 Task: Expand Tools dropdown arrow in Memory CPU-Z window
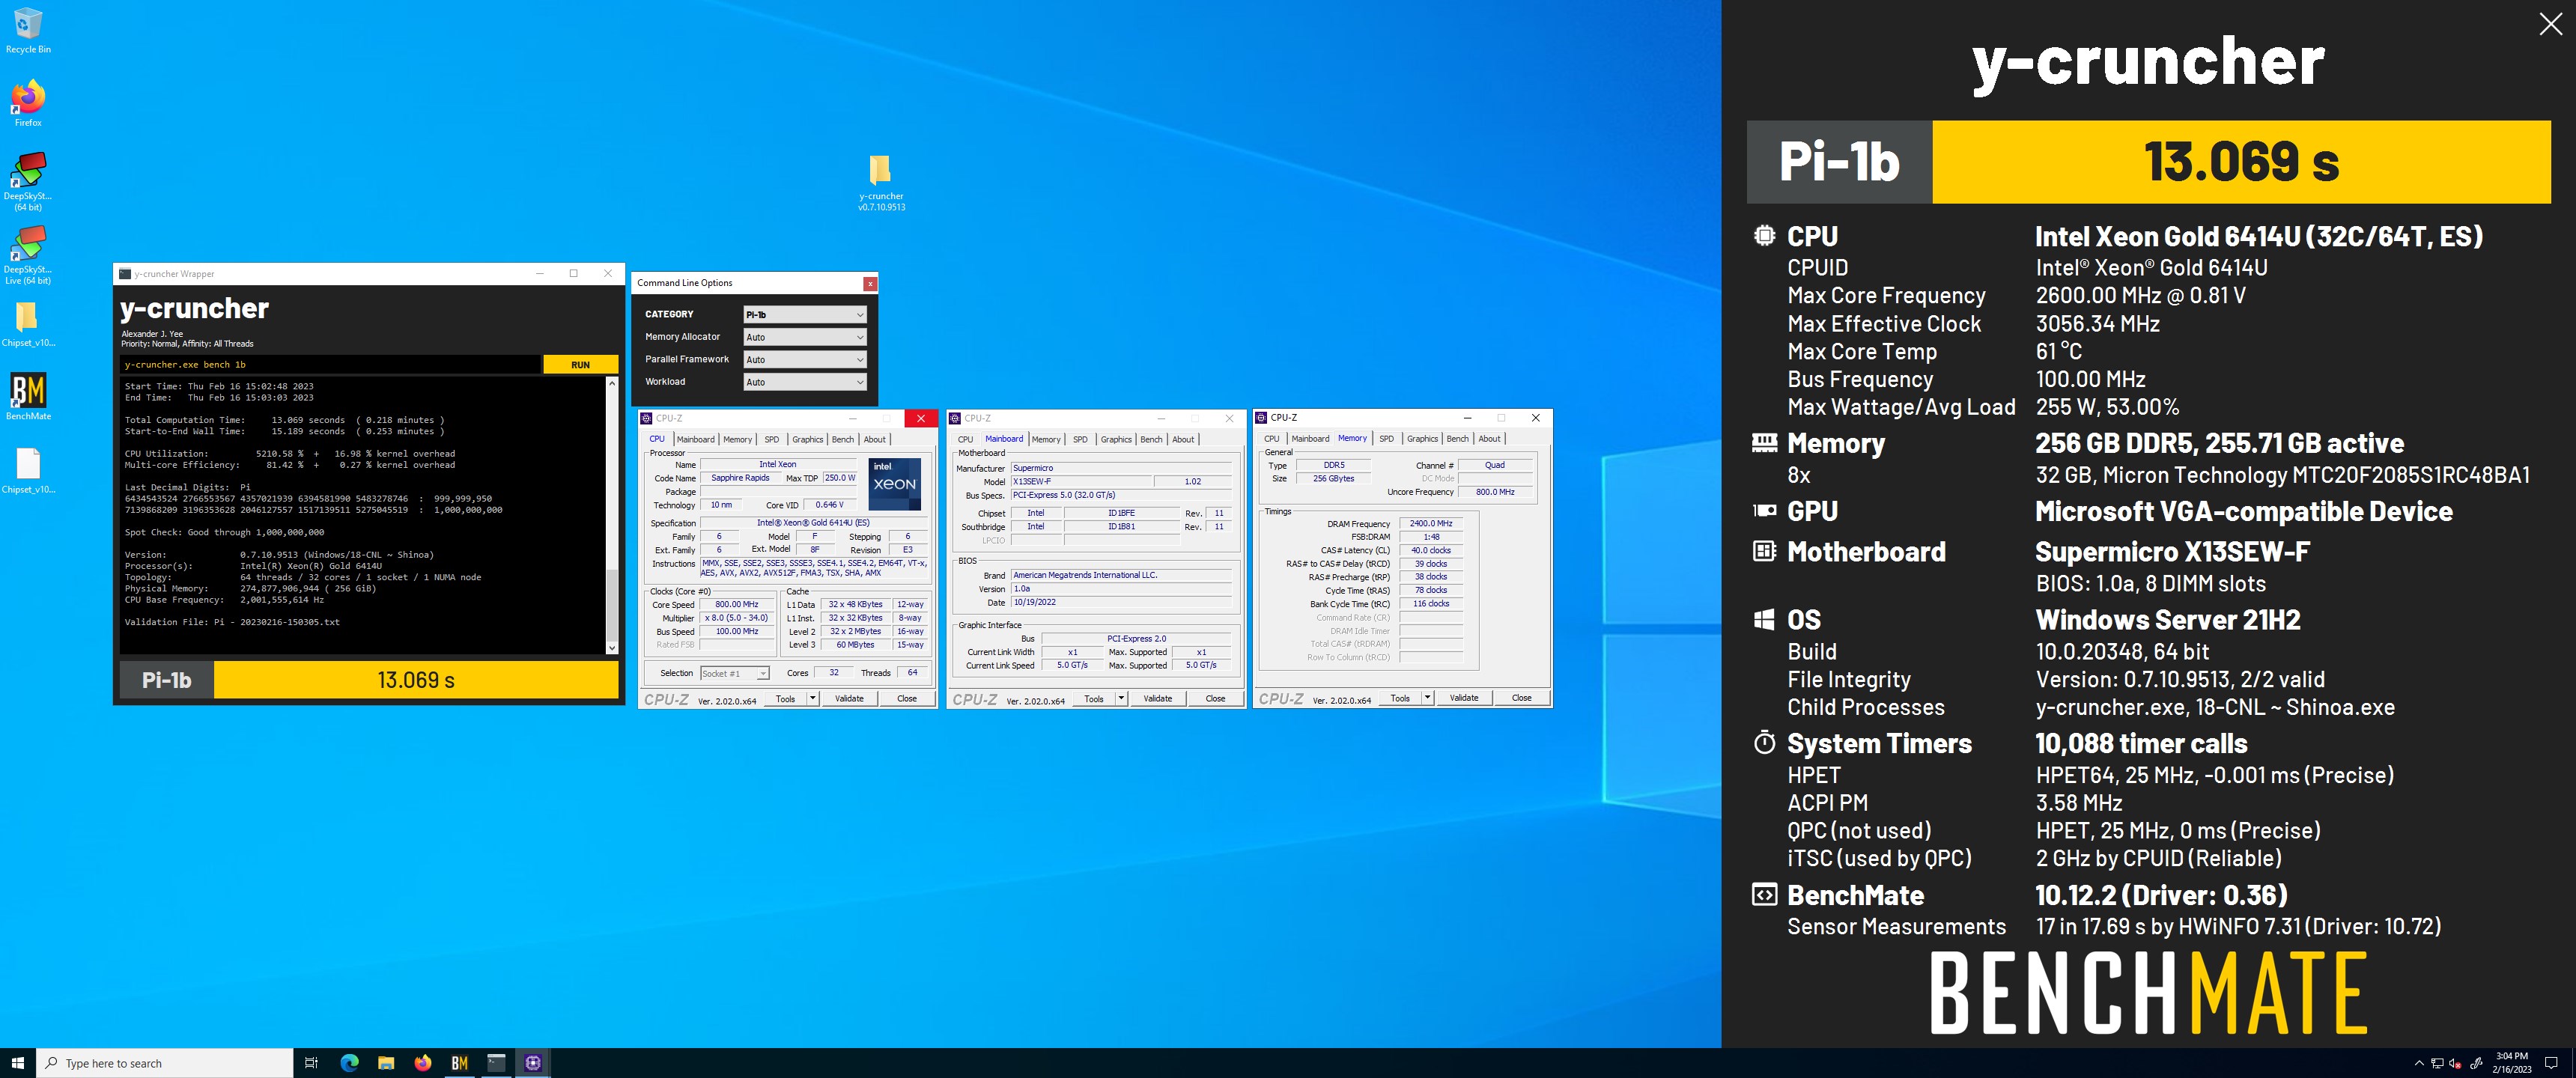tap(1427, 698)
